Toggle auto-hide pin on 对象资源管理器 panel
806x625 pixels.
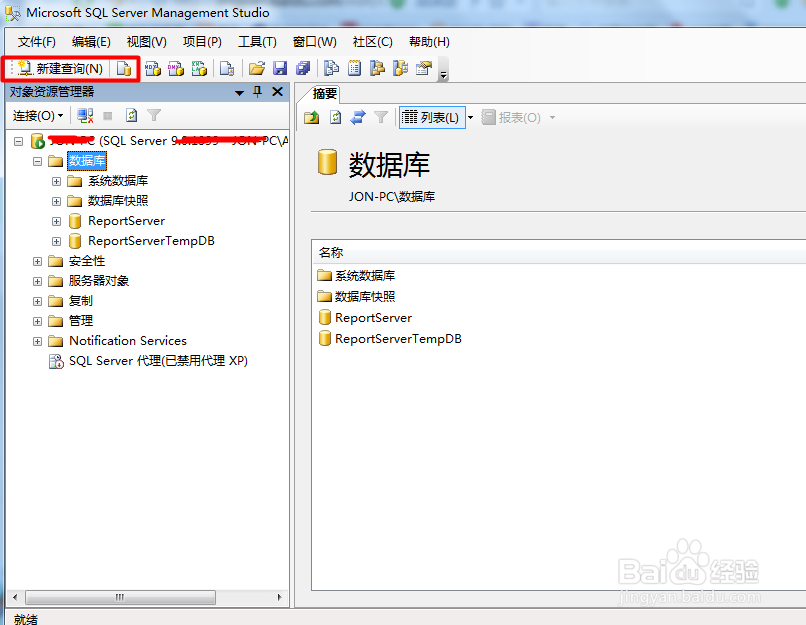click(x=258, y=92)
